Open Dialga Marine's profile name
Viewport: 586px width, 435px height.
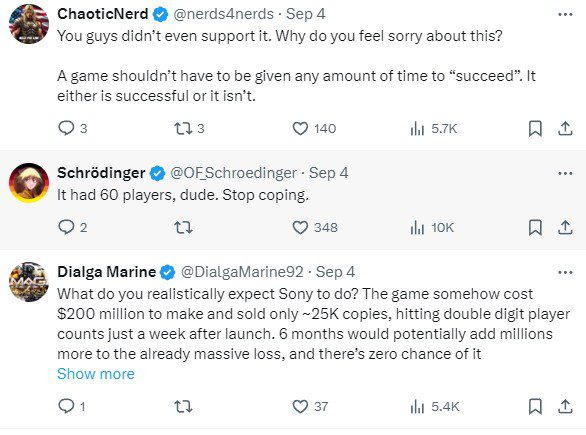click(107, 272)
